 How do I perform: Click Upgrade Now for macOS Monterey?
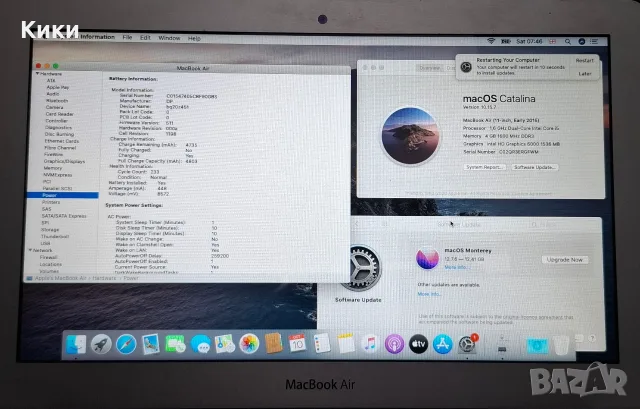coord(565,260)
